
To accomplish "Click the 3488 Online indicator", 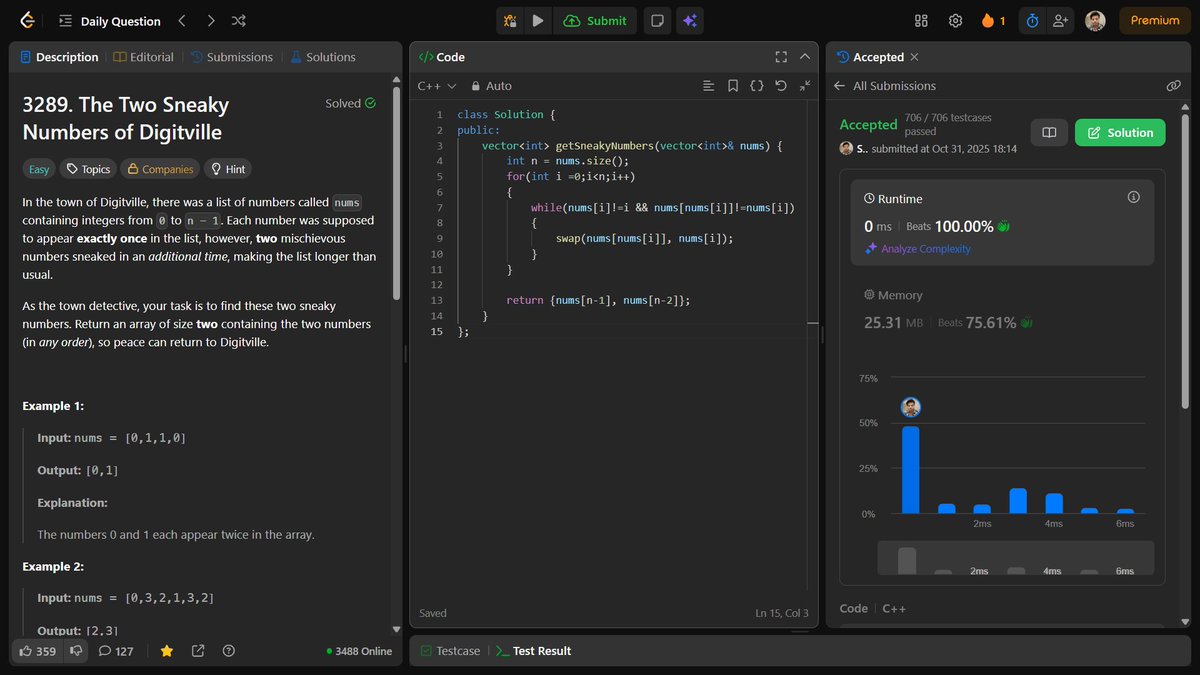I will click(359, 651).
